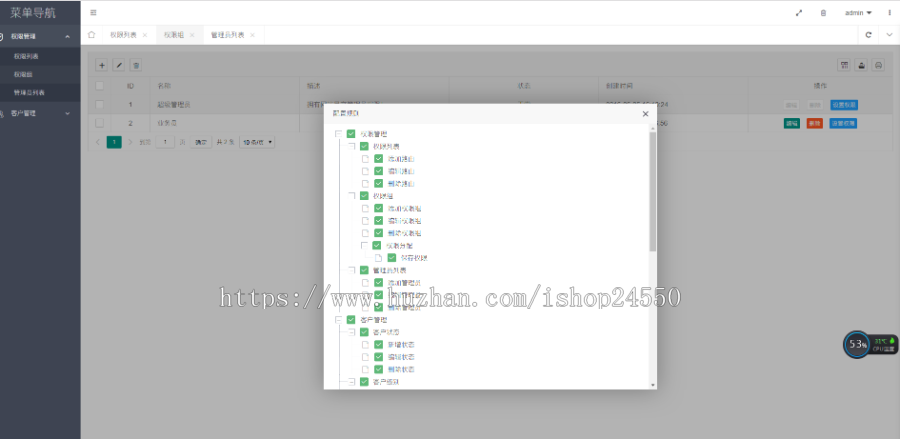Toggle fullscreen with the arrows icon
Image resolution: width=900 pixels, height=439 pixels.
pyautogui.click(x=799, y=13)
